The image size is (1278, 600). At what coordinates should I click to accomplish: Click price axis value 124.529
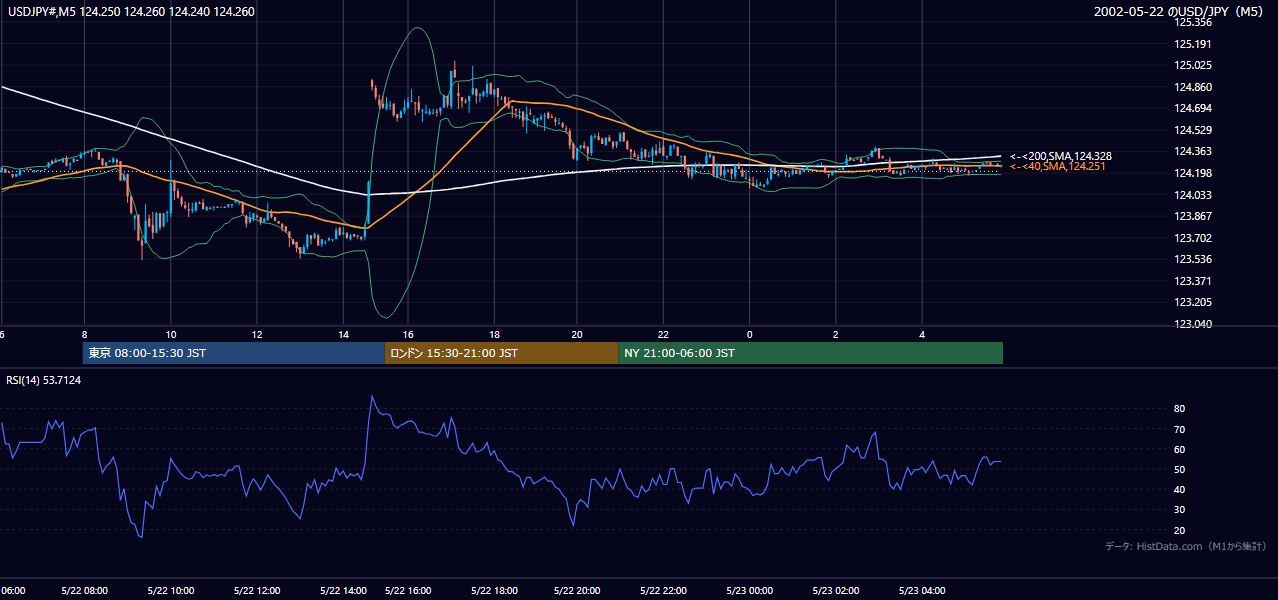click(1194, 130)
